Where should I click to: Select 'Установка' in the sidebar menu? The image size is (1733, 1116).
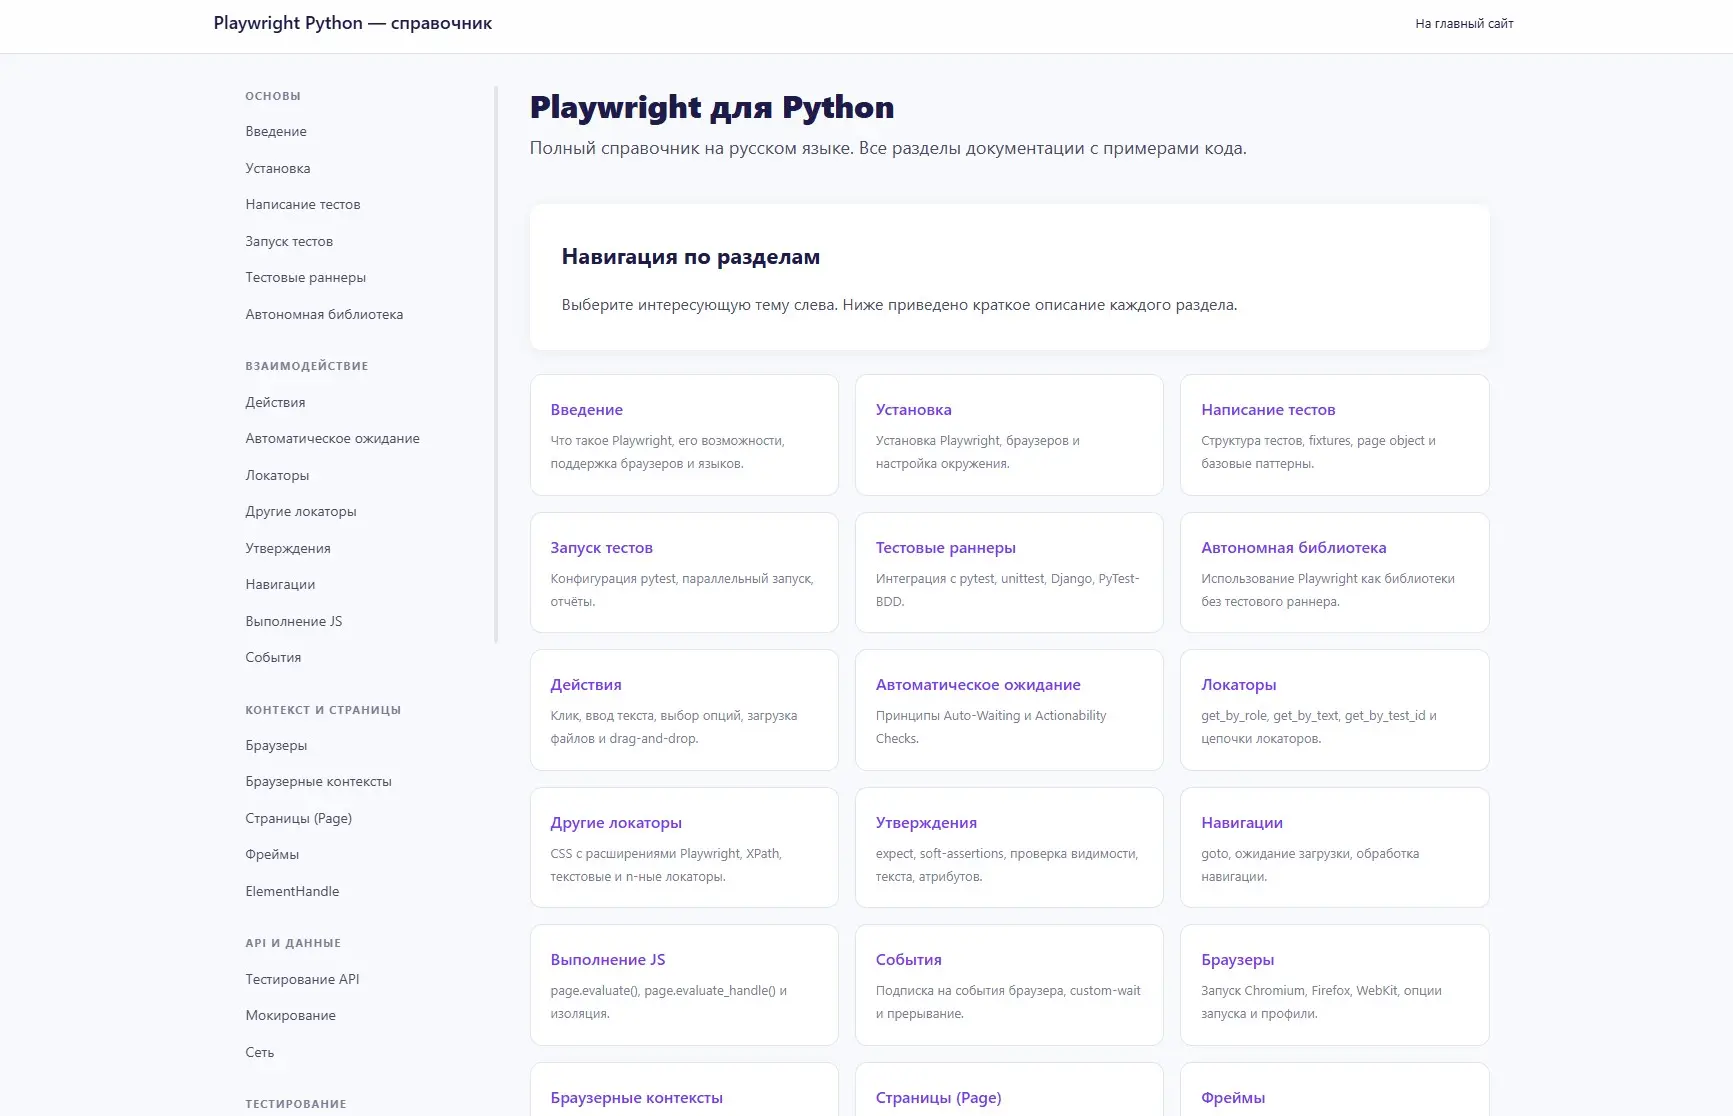(278, 168)
